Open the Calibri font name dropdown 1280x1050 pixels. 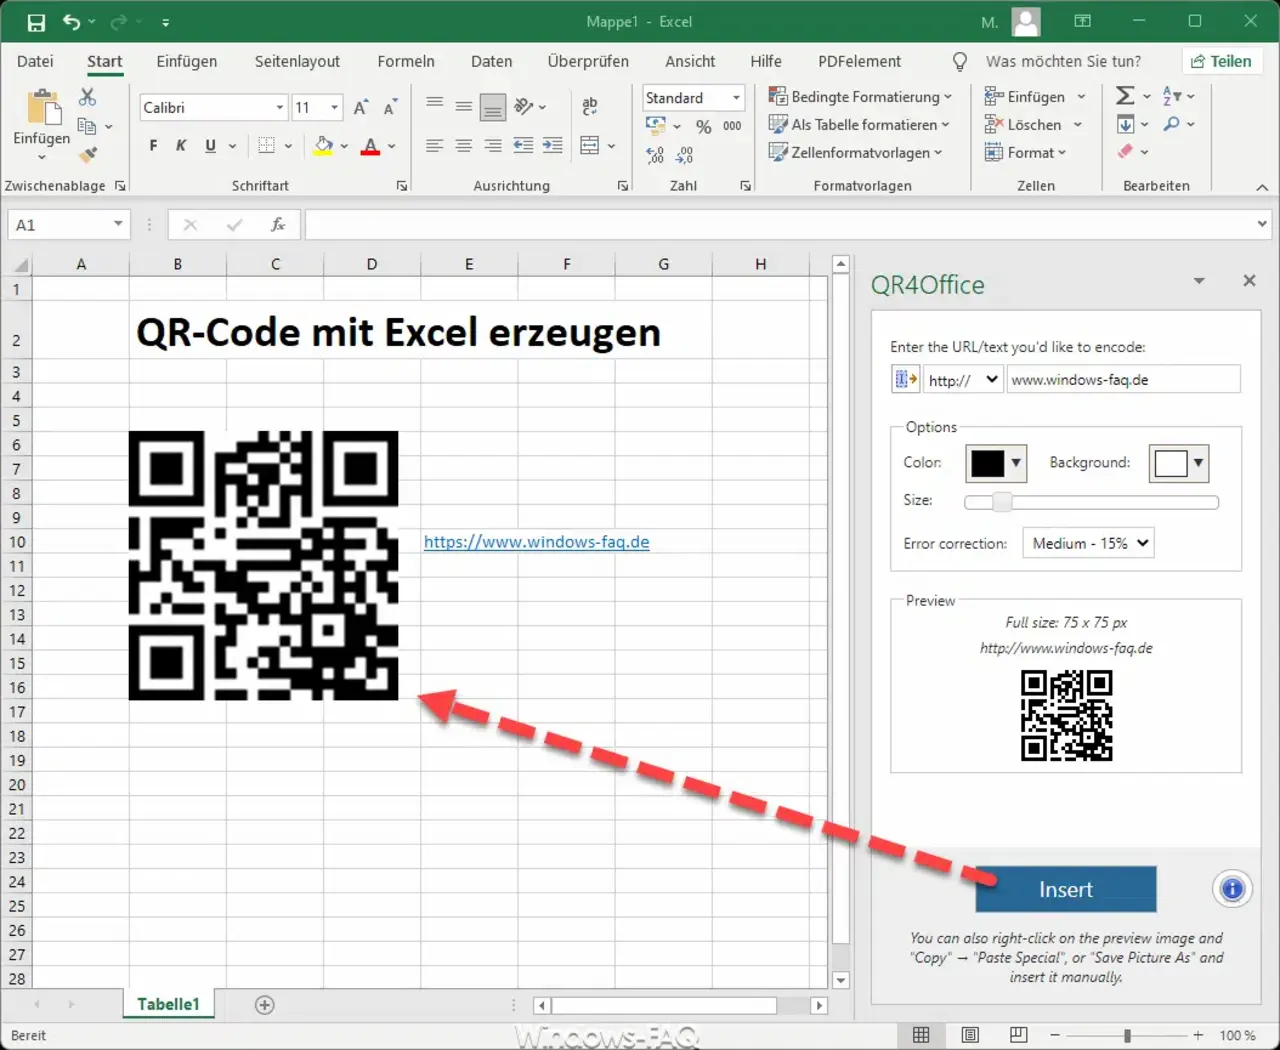pos(280,107)
